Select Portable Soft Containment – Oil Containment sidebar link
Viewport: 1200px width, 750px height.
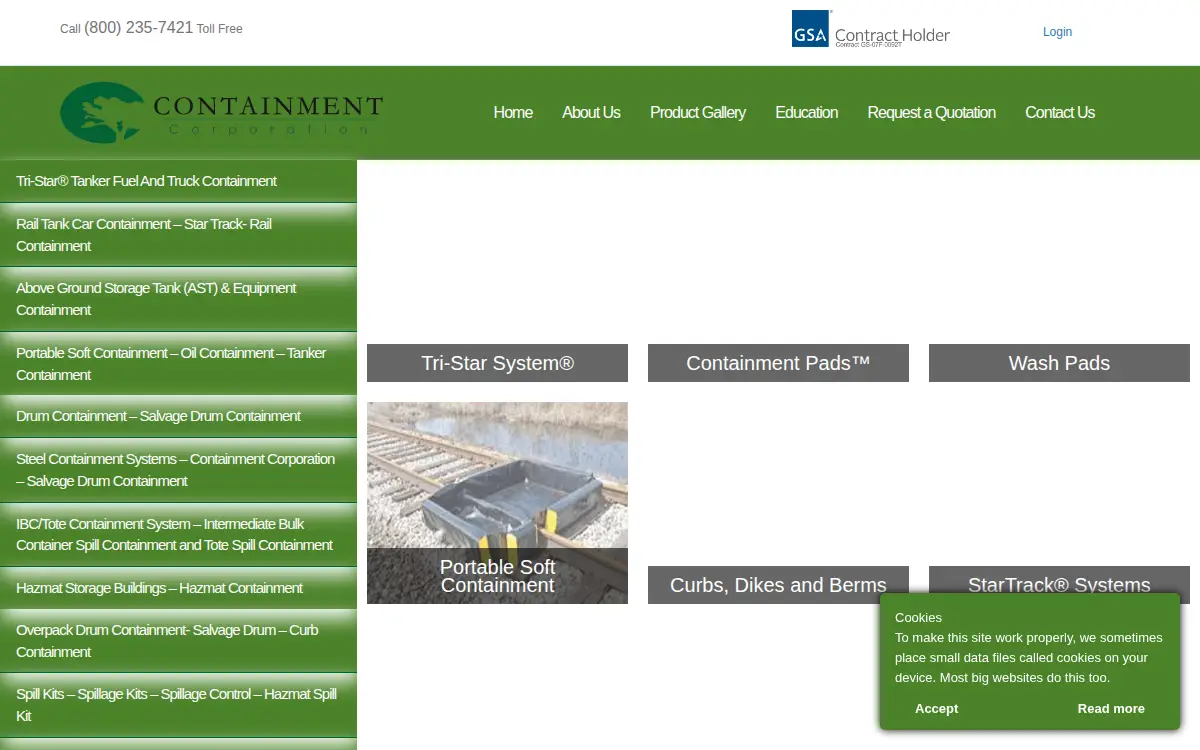click(x=178, y=364)
